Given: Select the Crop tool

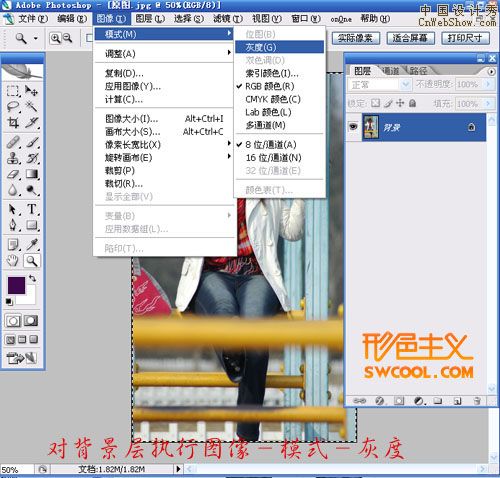Looking at the screenshot, I should click(x=13, y=123).
